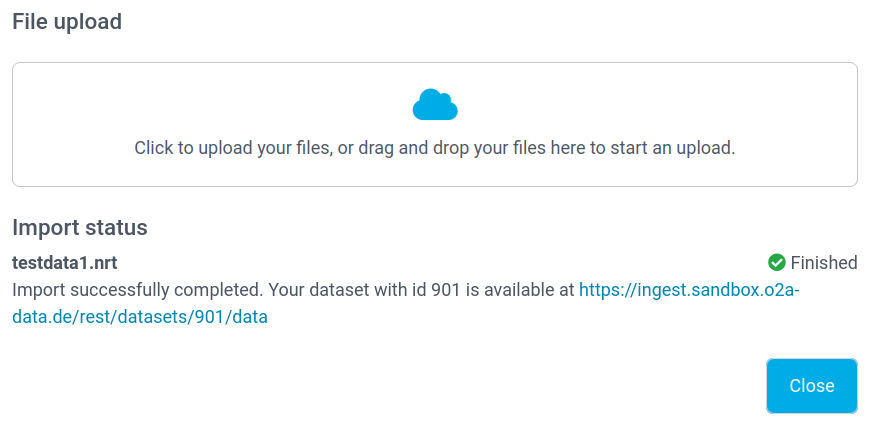This screenshot has width=872, height=438.
Task: Click the 'Import status' heading
Action: pos(80,227)
